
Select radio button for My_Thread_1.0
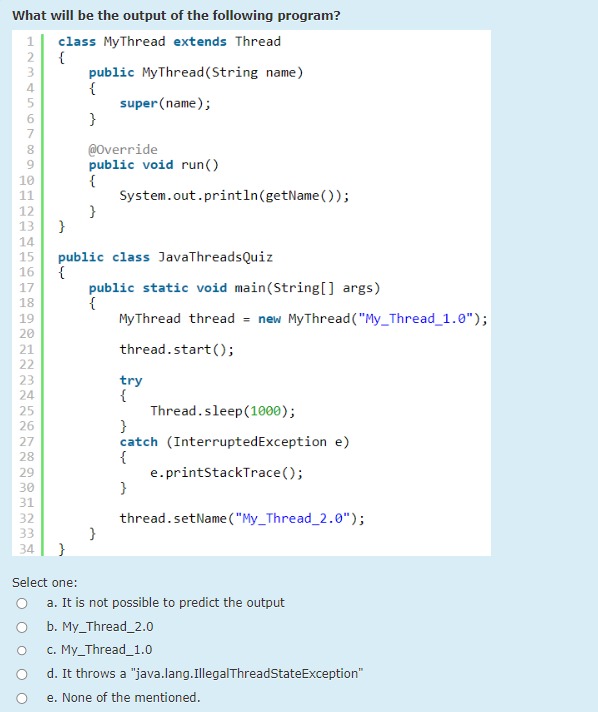(22, 650)
